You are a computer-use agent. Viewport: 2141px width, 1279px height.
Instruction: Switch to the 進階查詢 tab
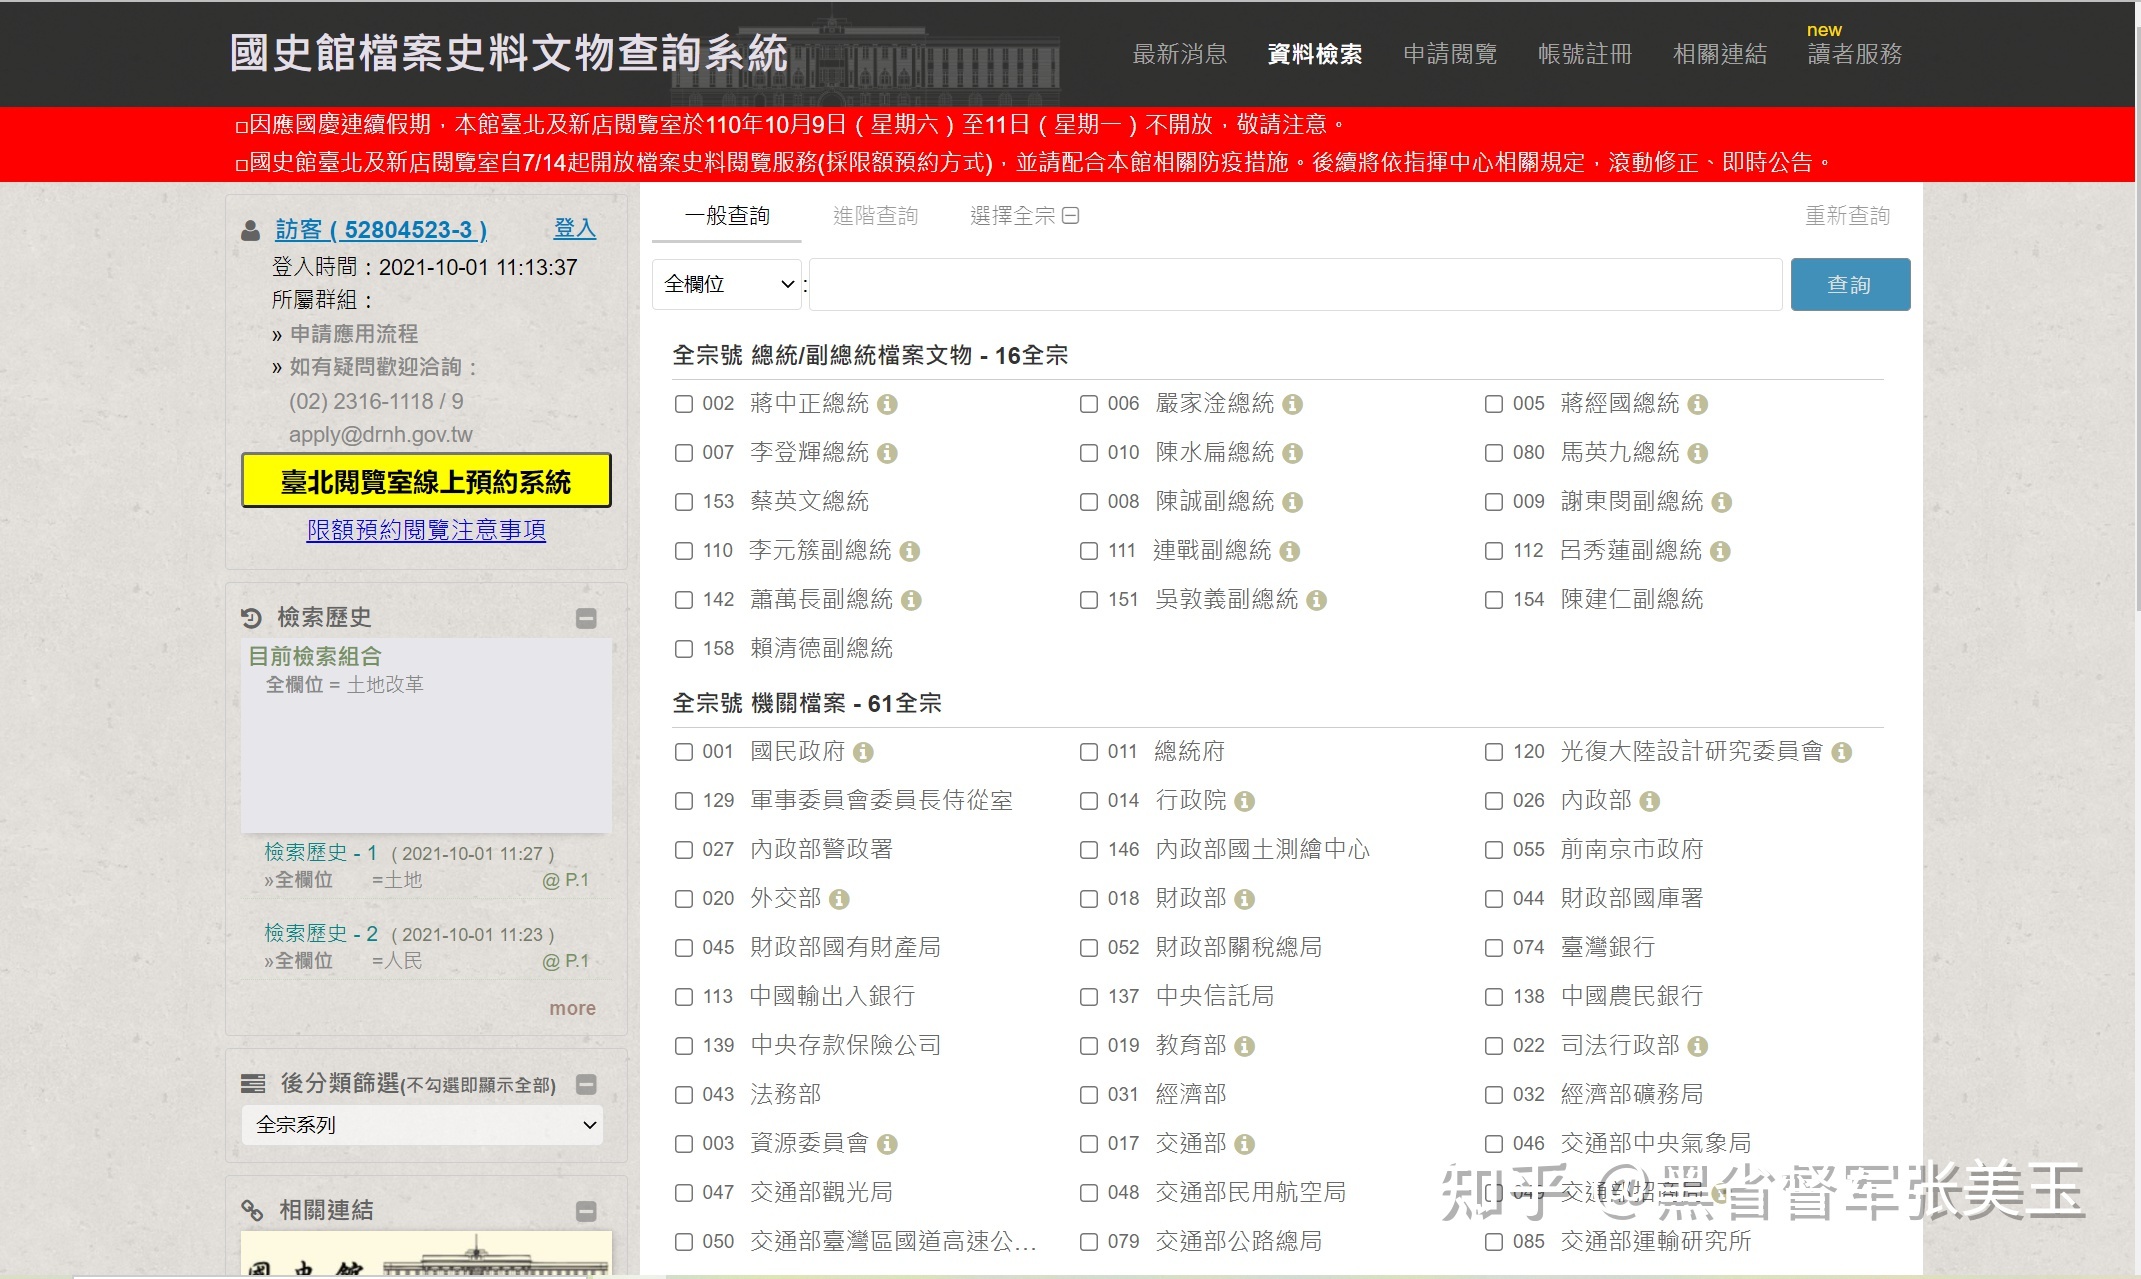[874, 216]
